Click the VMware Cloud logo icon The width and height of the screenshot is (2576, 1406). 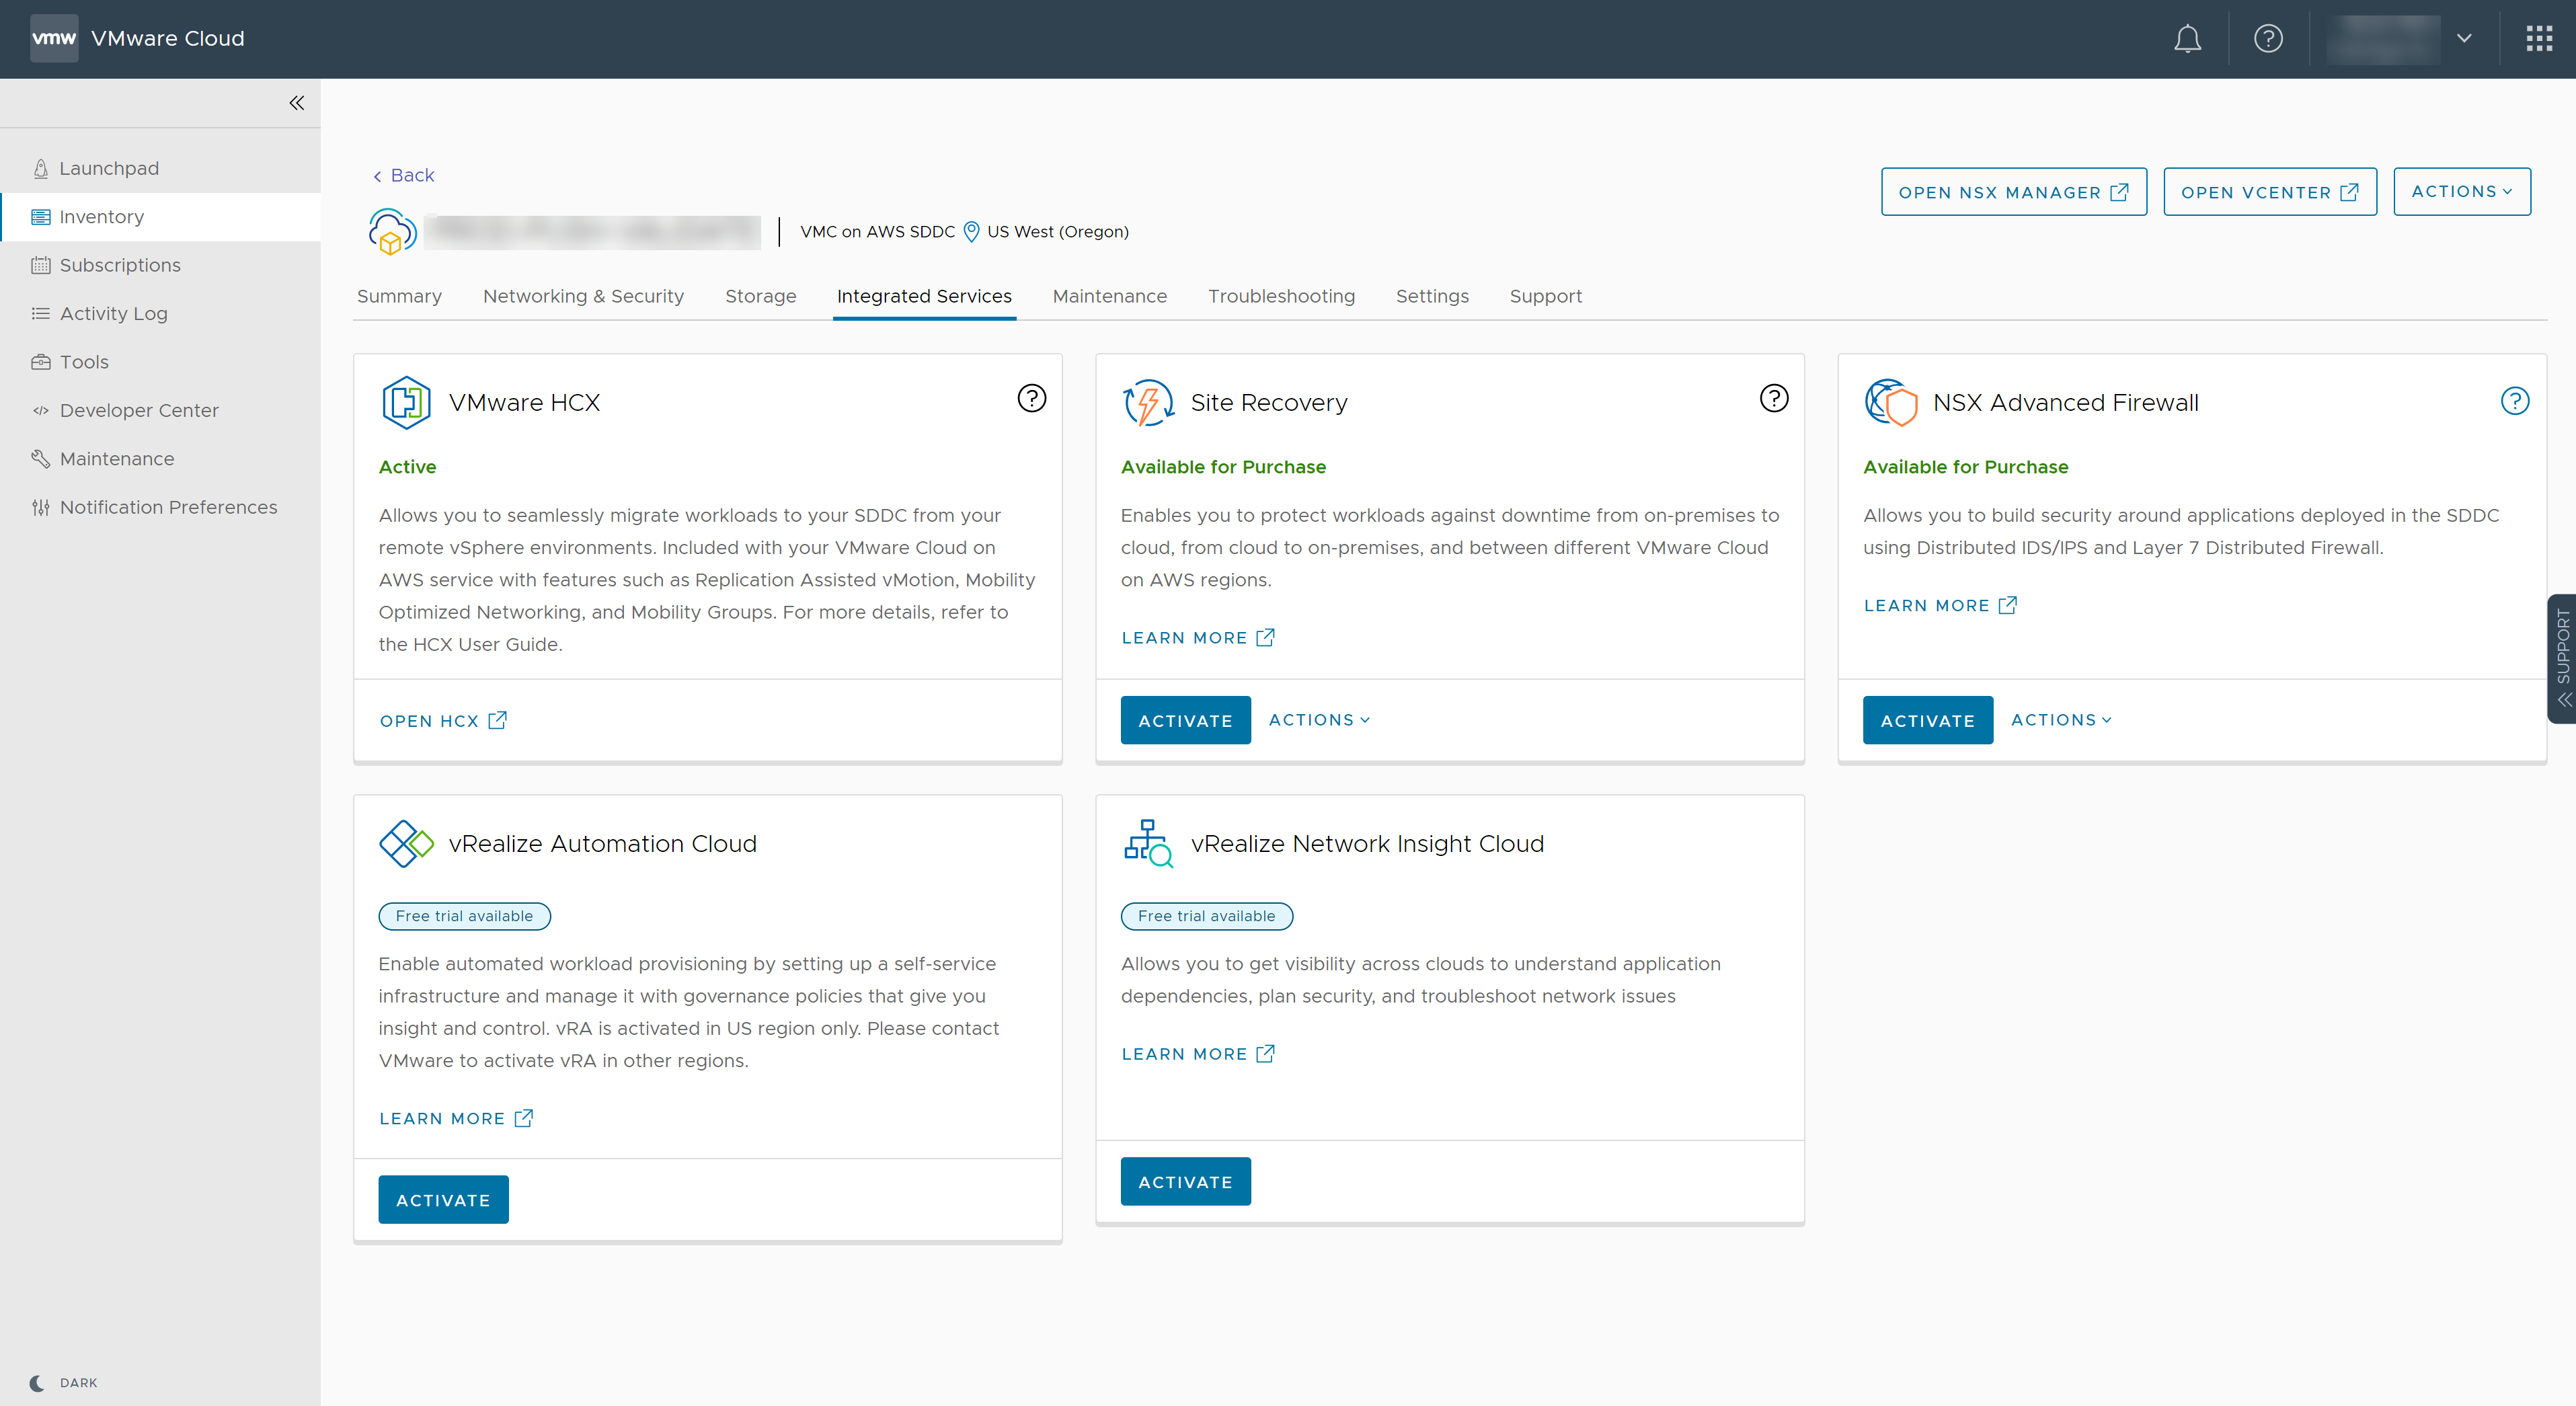(x=52, y=36)
